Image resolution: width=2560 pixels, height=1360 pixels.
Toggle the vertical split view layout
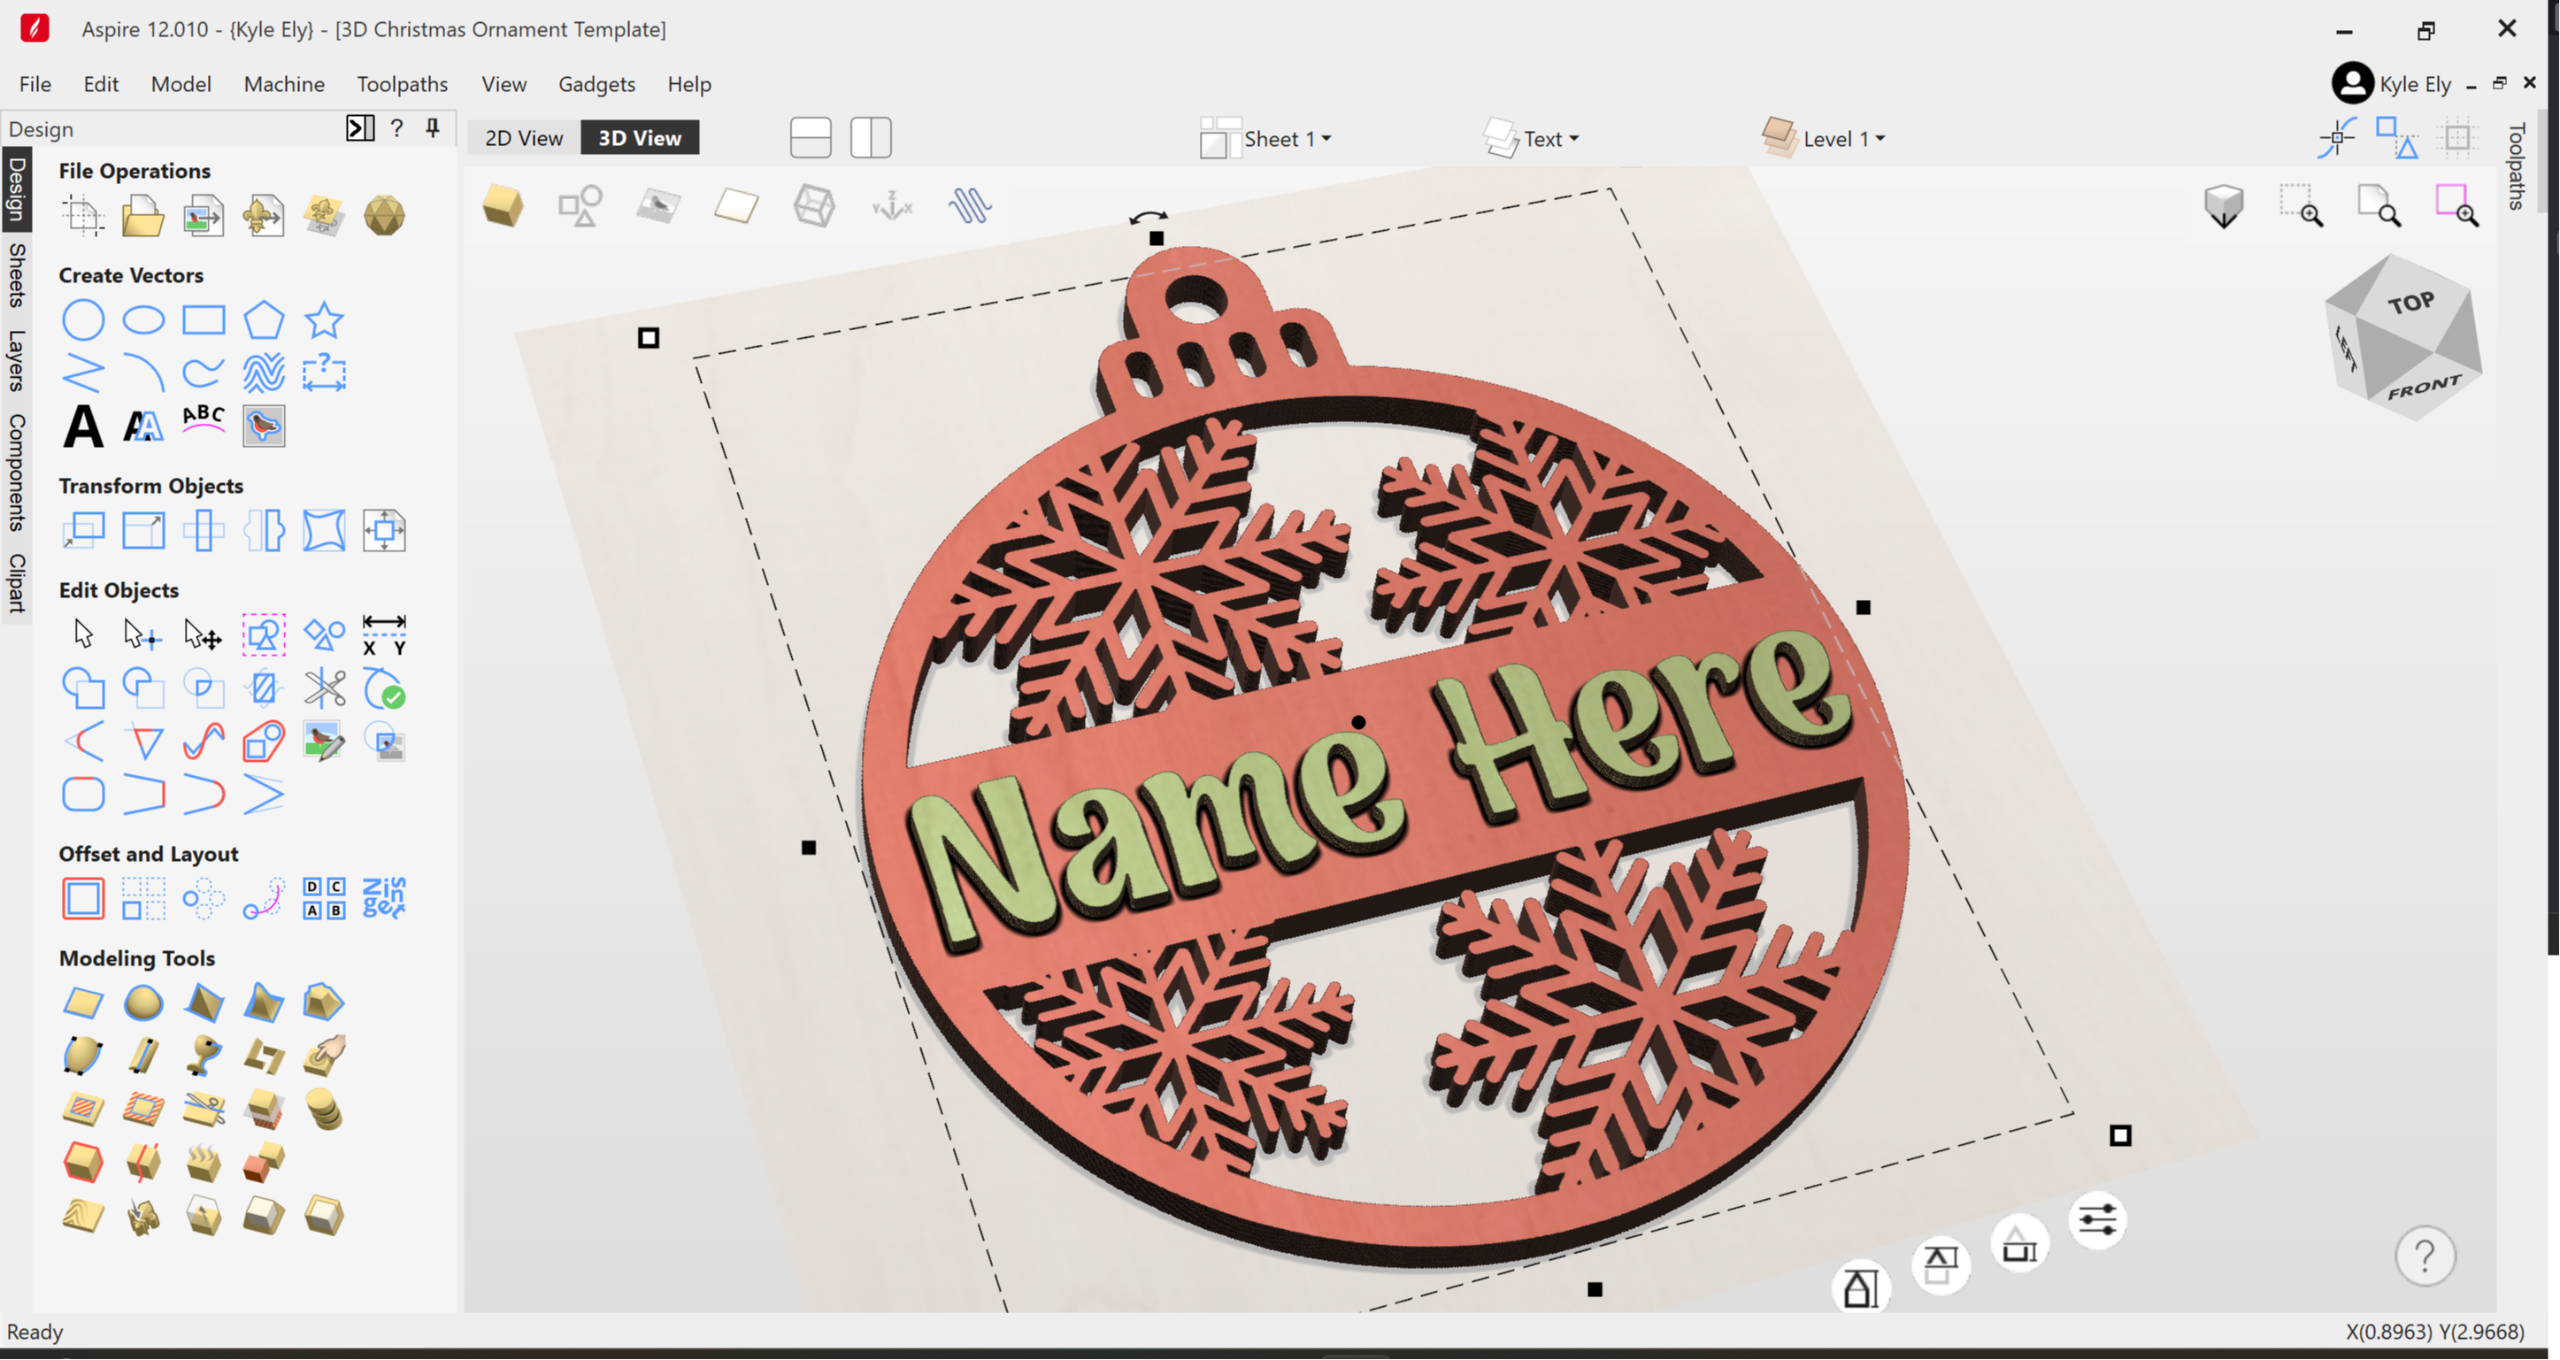871,138
